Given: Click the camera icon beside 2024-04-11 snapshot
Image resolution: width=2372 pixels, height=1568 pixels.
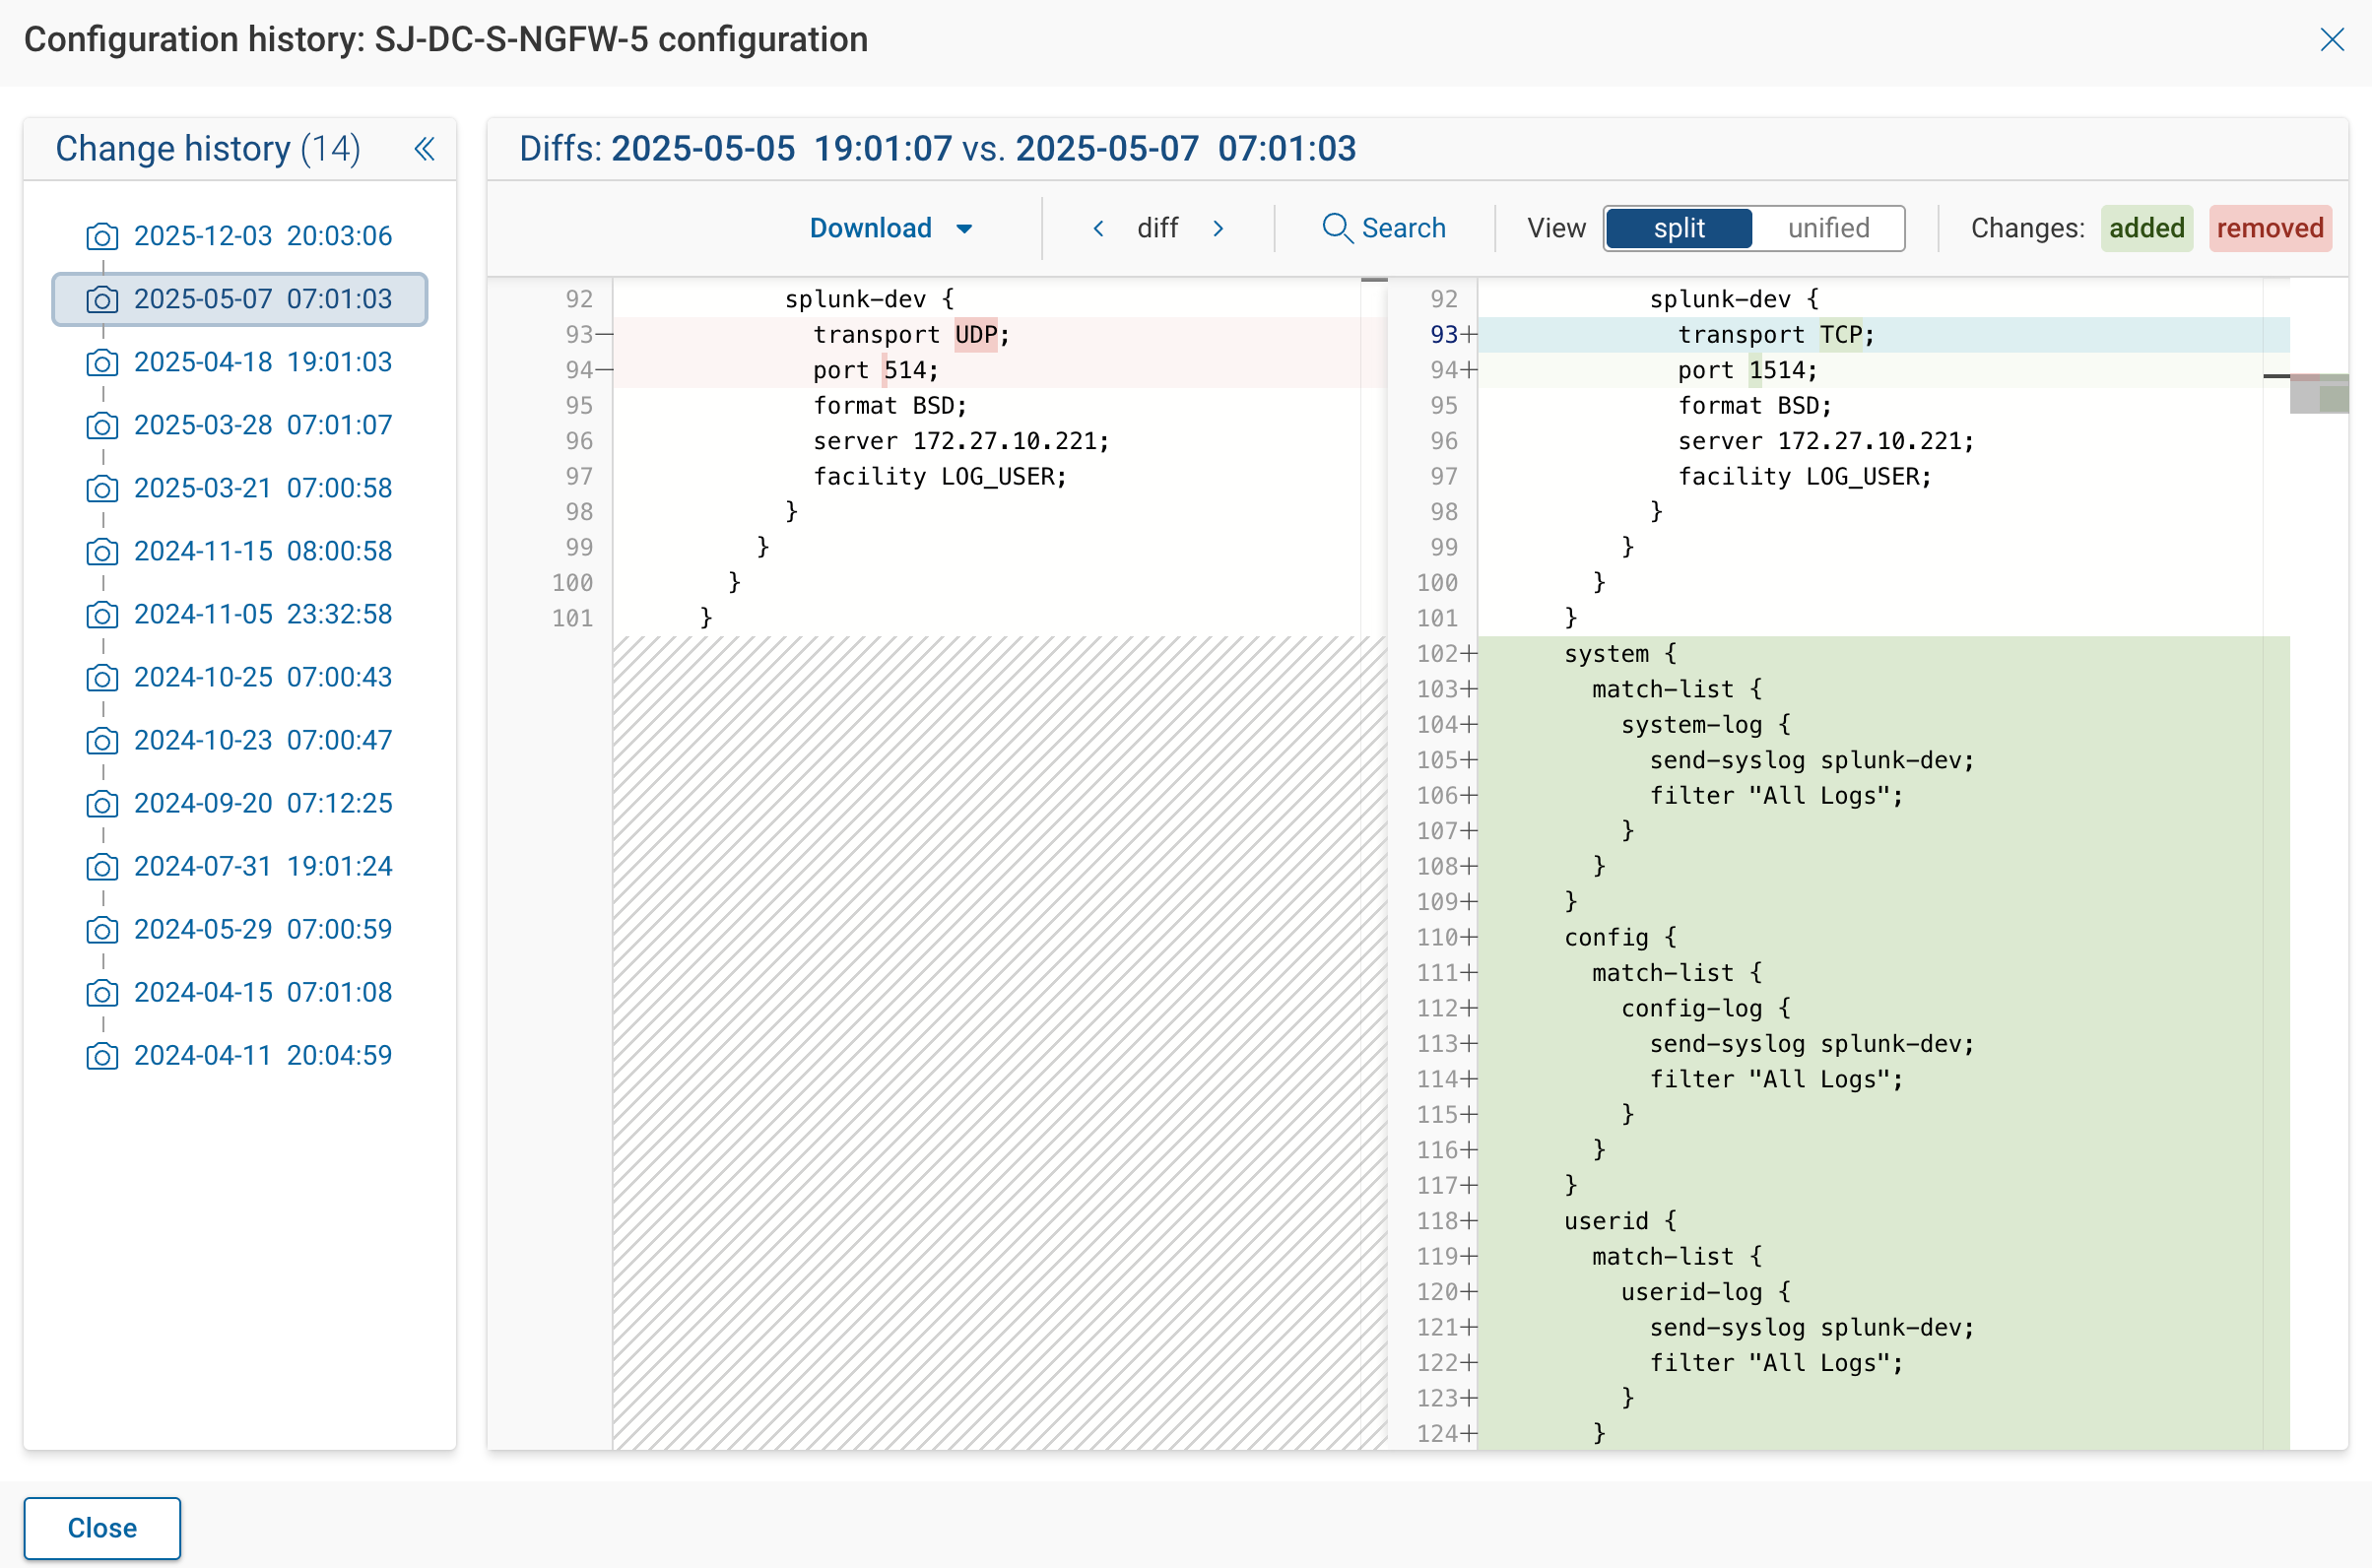Looking at the screenshot, I should click(x=102, y=1056).
